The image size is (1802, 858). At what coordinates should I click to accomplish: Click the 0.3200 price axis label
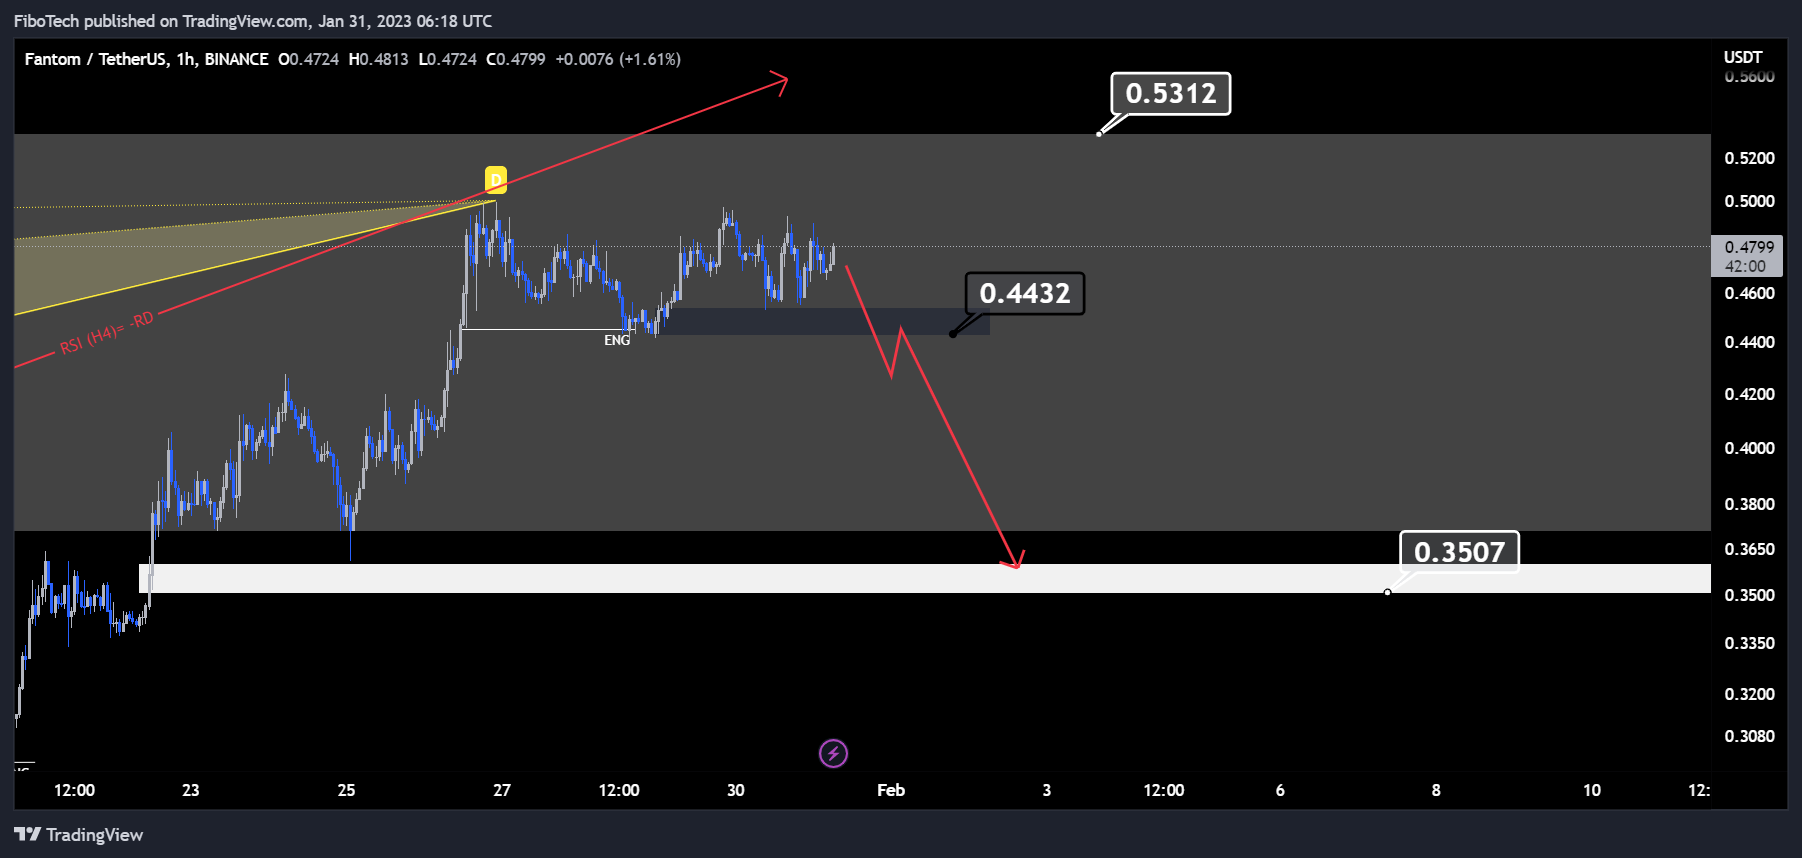click(1749, 694)
